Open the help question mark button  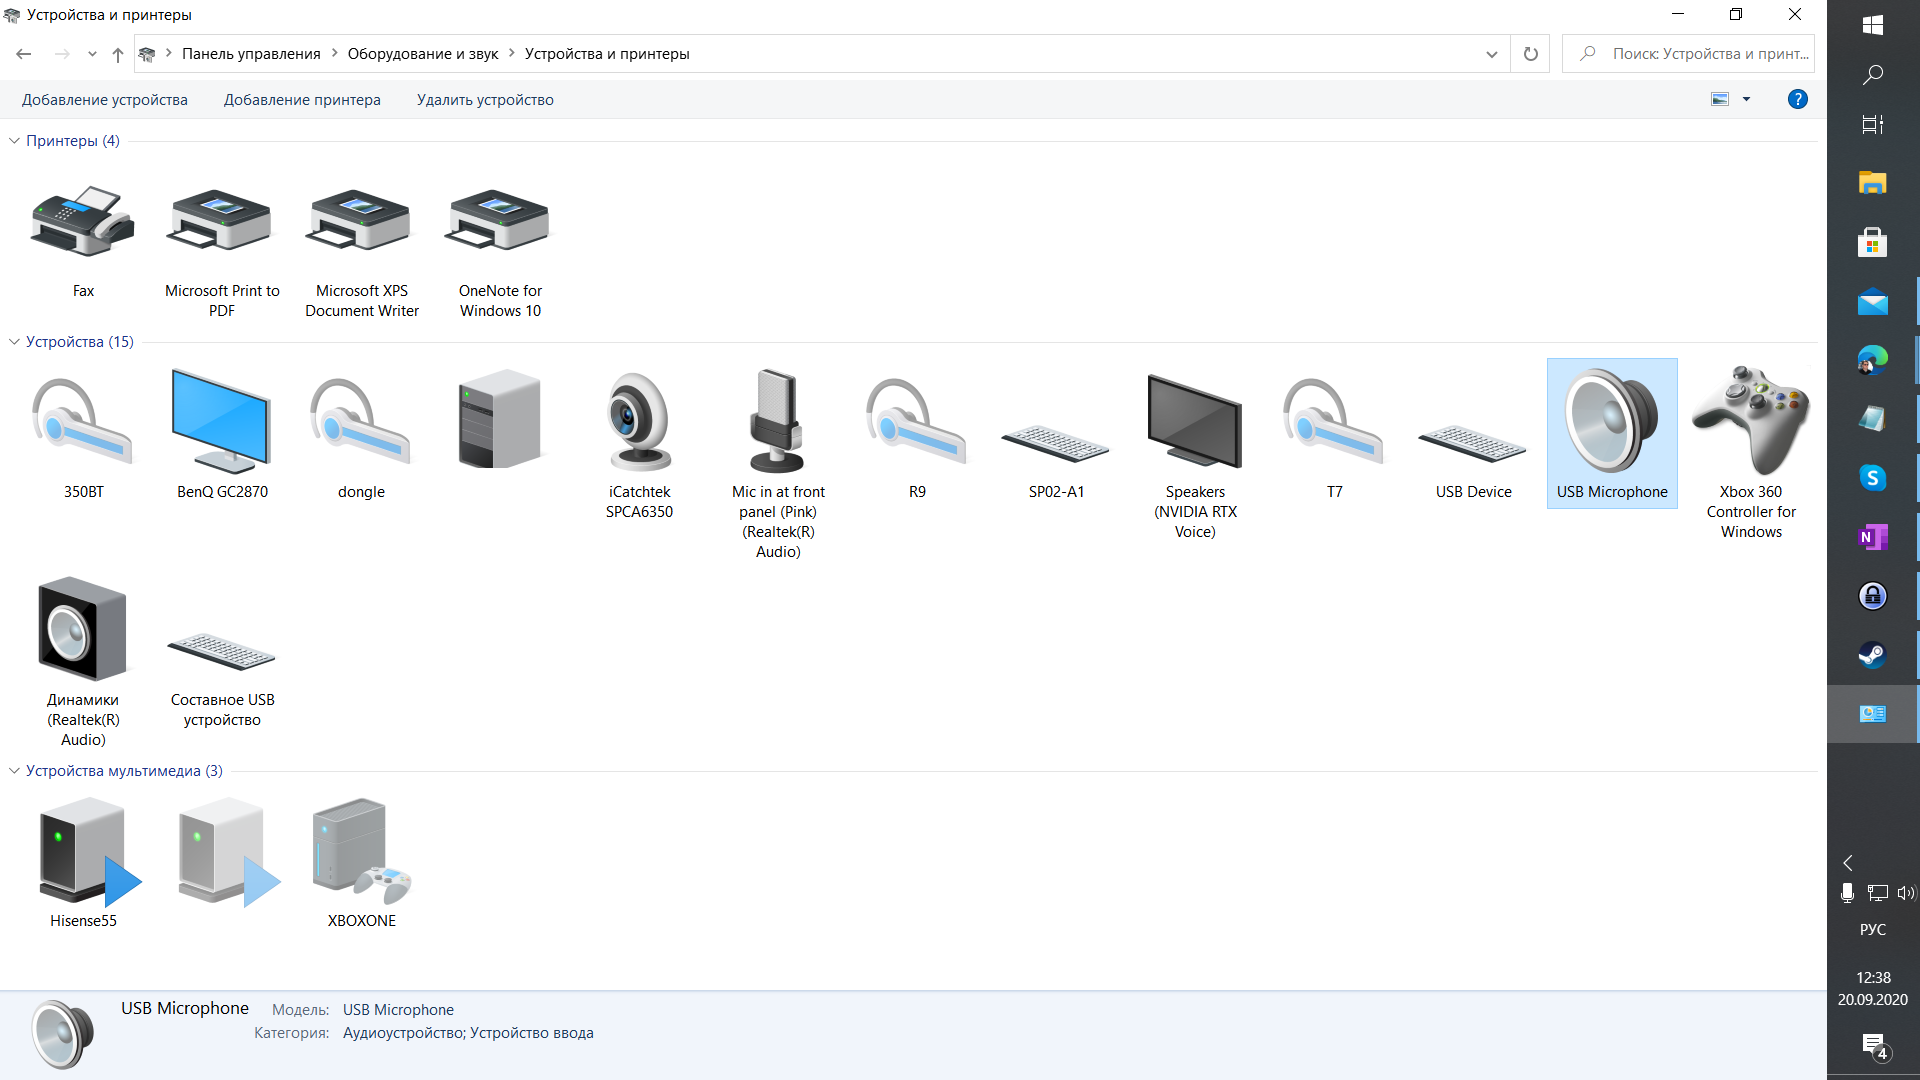pos(1797,99)
